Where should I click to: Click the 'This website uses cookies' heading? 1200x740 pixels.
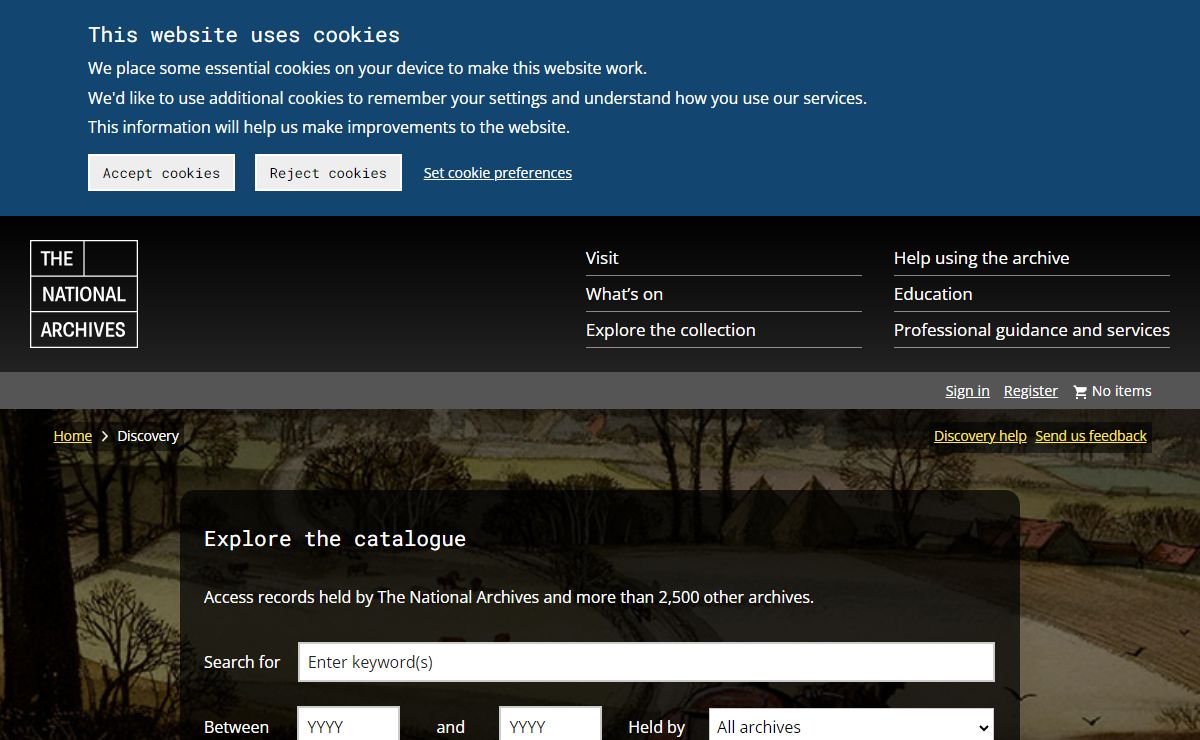click(244, 35)
